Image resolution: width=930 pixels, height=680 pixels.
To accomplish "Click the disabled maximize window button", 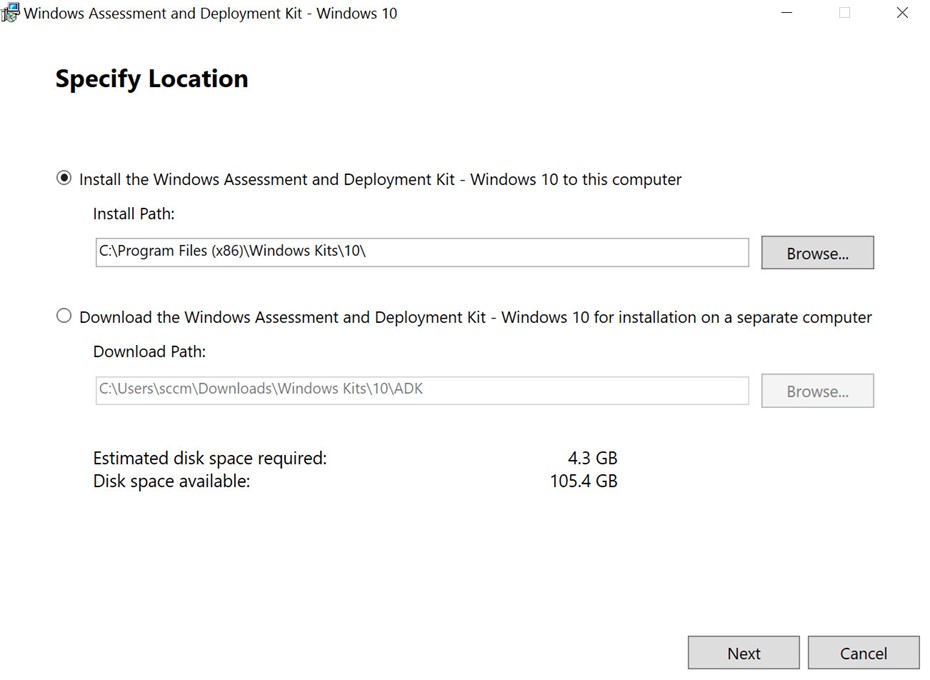I will pos(845,12).
